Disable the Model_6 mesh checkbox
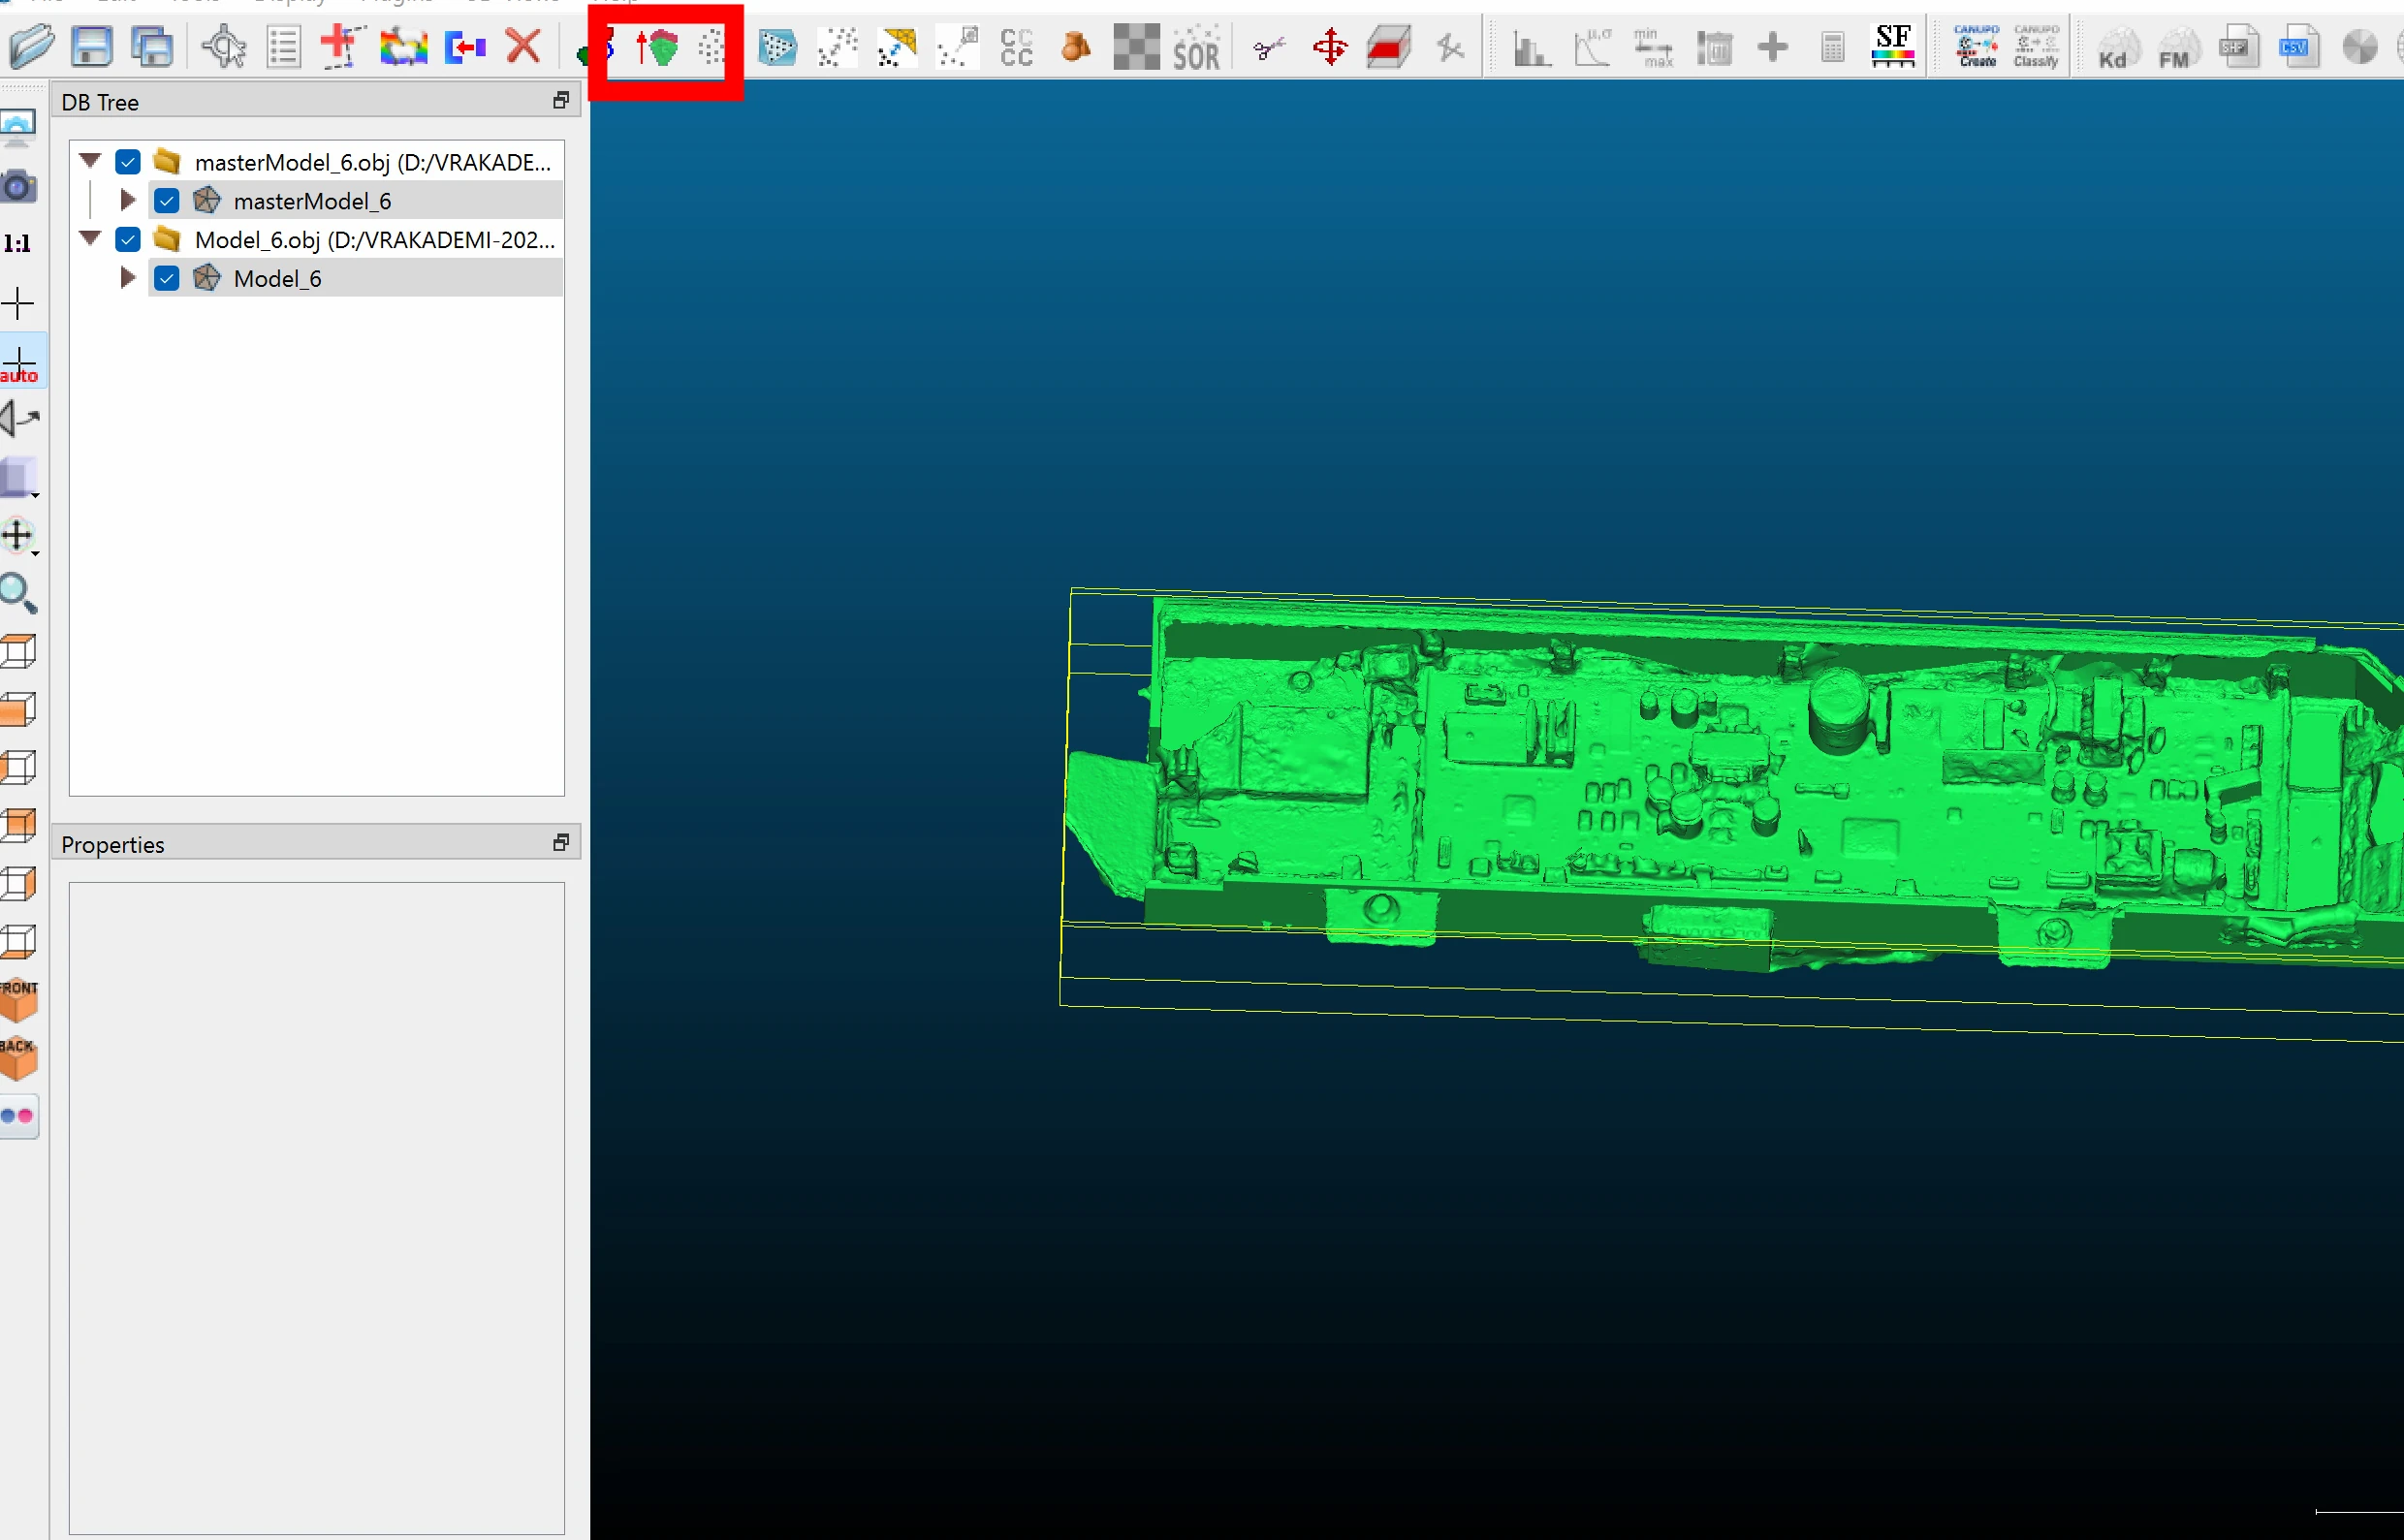This screenshot has width=2404, height=1540. 167,279
